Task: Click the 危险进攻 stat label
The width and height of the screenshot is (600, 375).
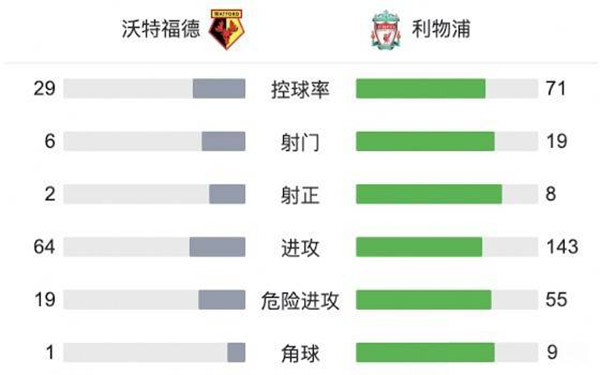Action: pos(300,301)
